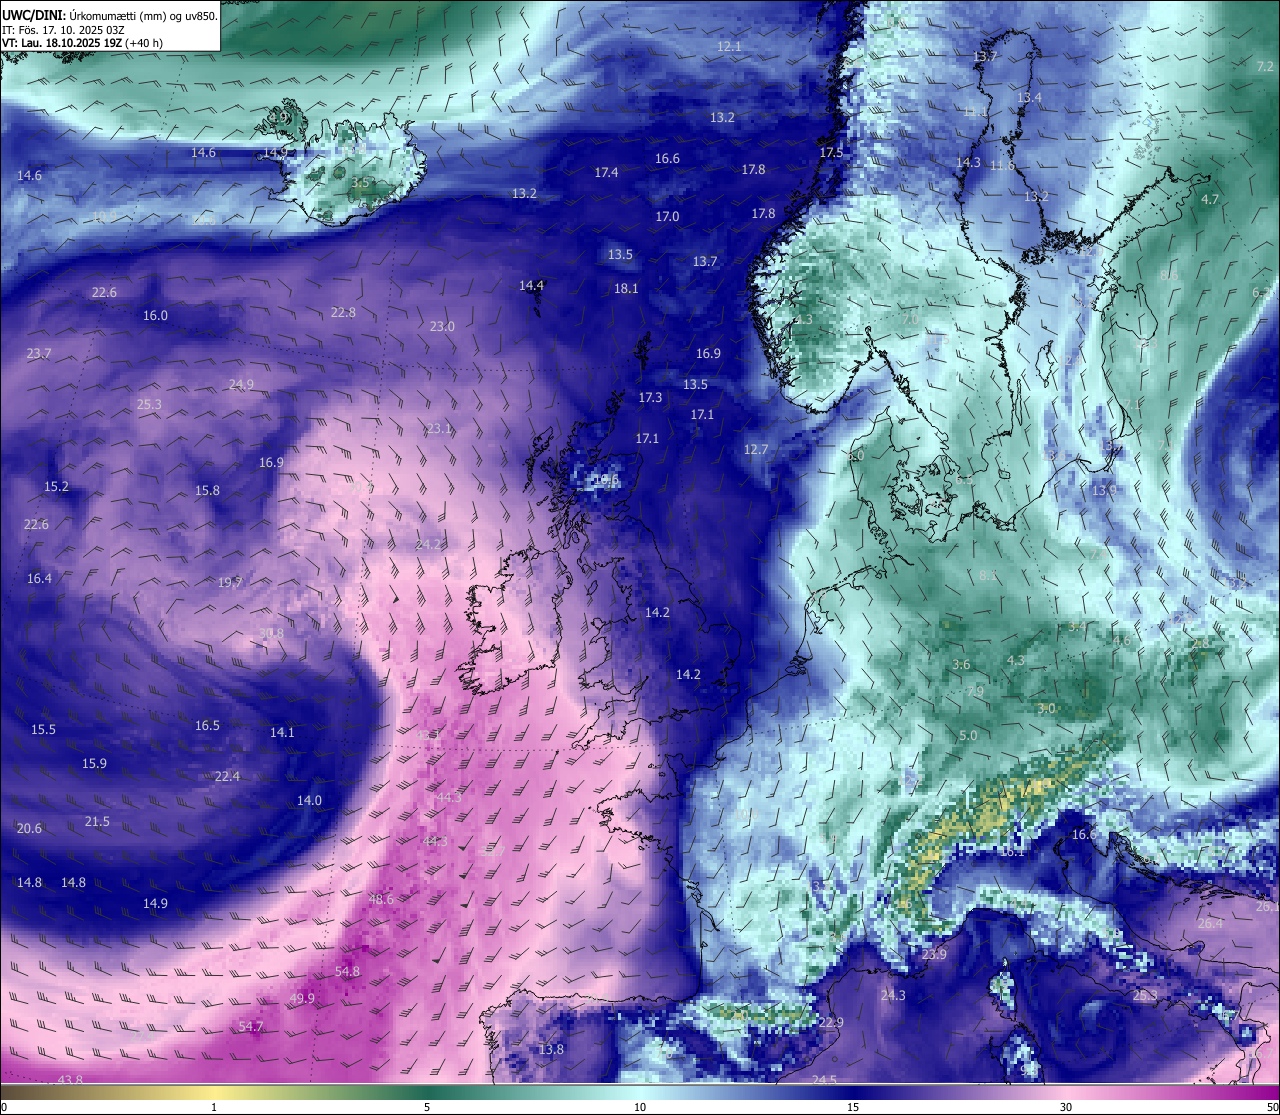Click the 22.9 value label
Image resolution: width=1280 pixels, height=1115 pixels.
(x=831, y=1023)
